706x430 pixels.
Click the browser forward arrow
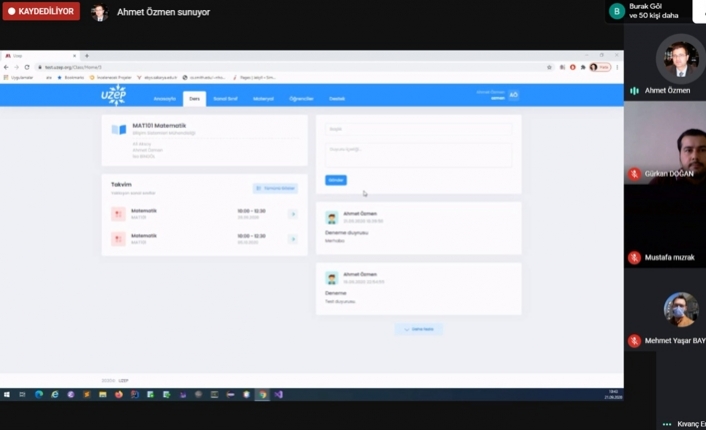tap(16, 67)
